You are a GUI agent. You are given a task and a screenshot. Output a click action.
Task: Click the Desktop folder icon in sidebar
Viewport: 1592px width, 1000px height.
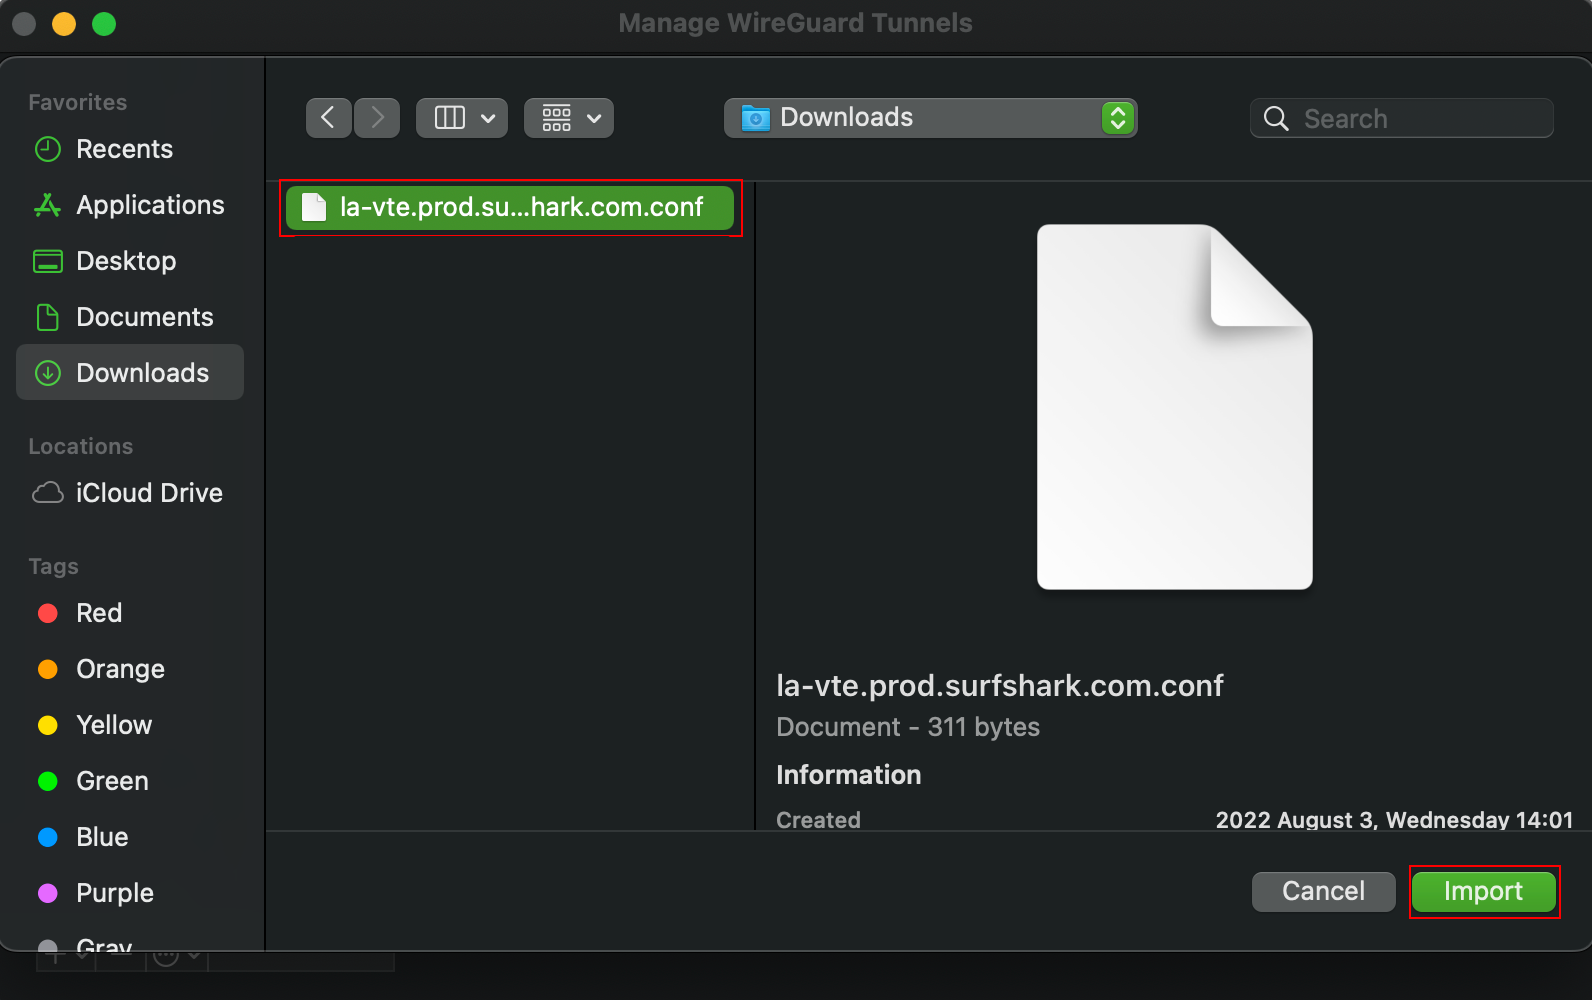pyautogui.click(x=48, y=261)
